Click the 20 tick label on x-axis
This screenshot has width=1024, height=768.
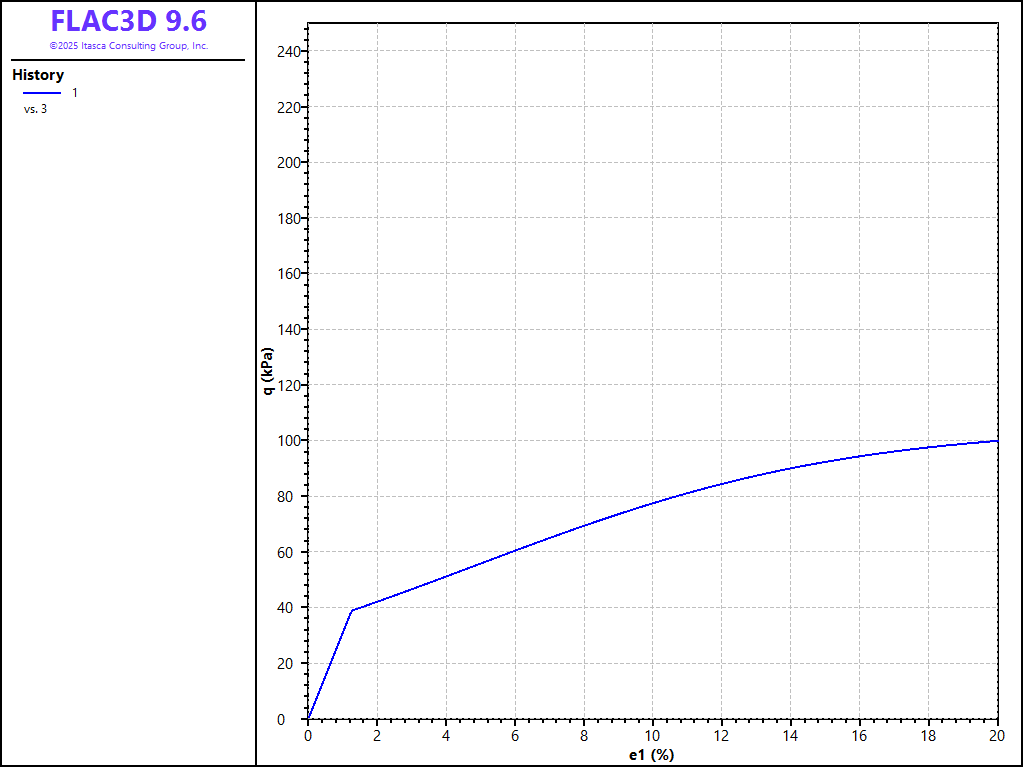[996, 736]
